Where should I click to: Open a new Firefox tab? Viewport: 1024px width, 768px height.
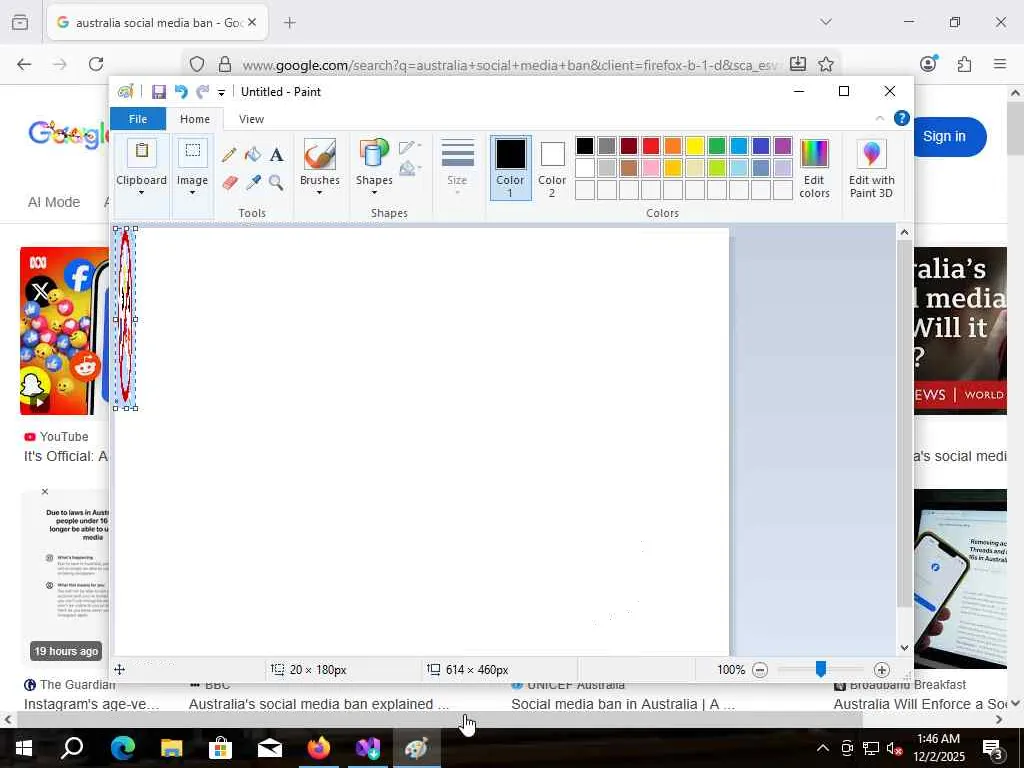click(x=290, y=23)
